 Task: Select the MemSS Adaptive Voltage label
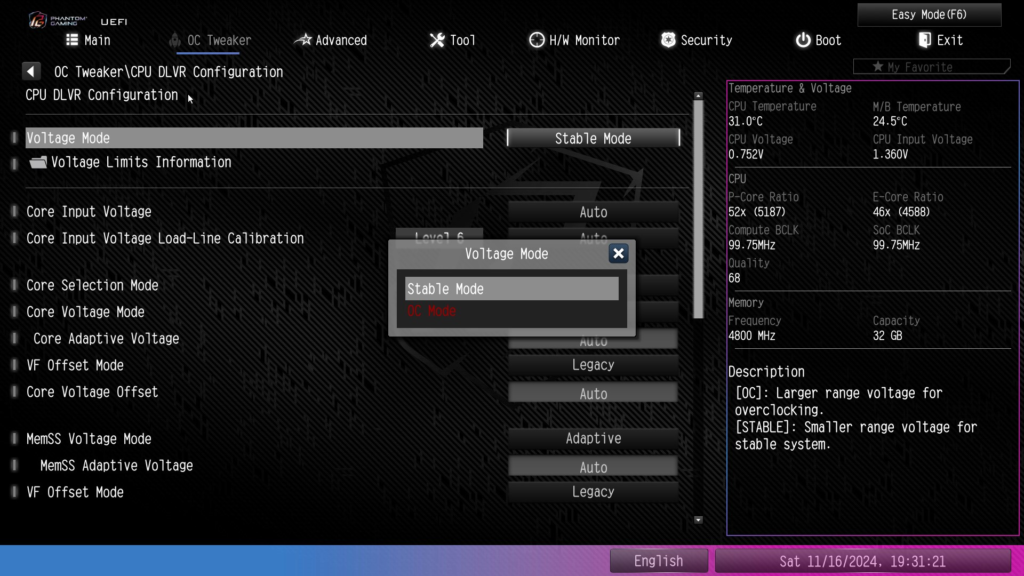(116, 466)
